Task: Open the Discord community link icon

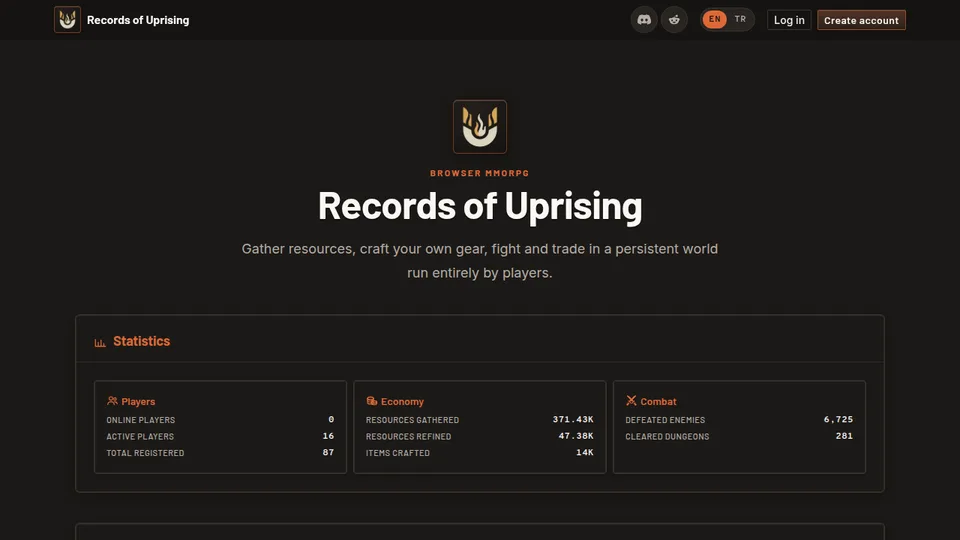Action: pos(644,20)
